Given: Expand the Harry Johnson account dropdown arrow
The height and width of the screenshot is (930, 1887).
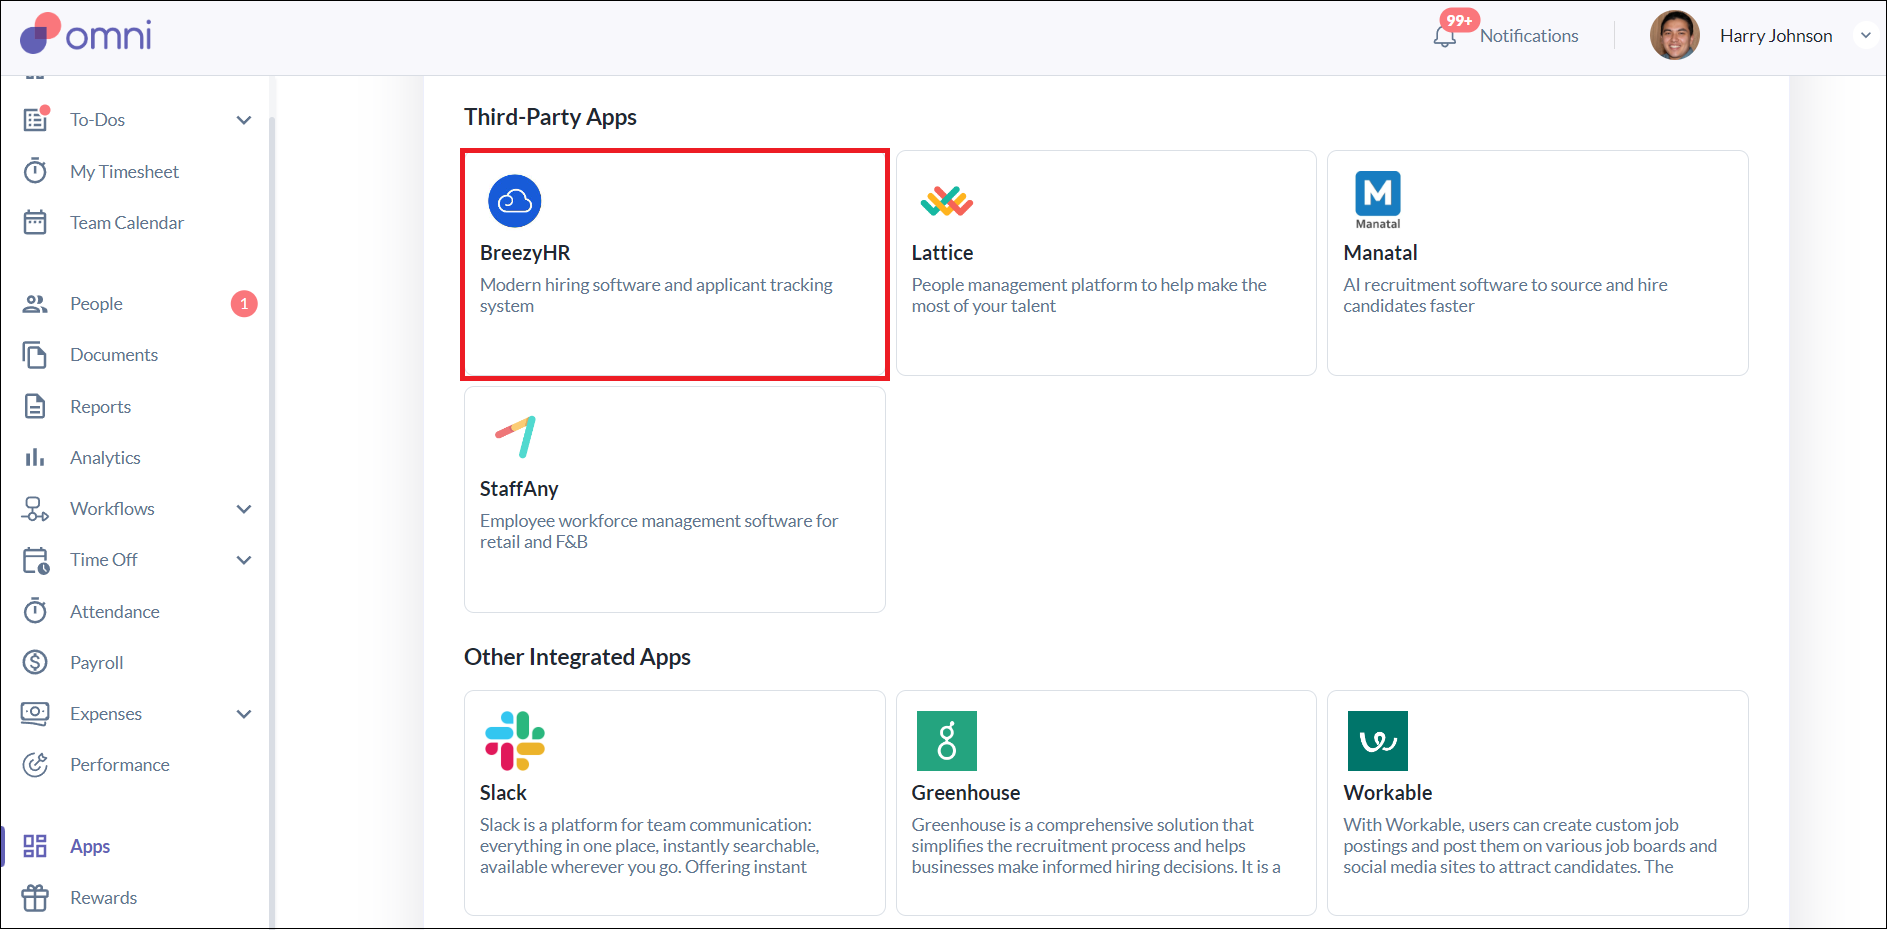Looking at the screenshot, I should 1865,36.
